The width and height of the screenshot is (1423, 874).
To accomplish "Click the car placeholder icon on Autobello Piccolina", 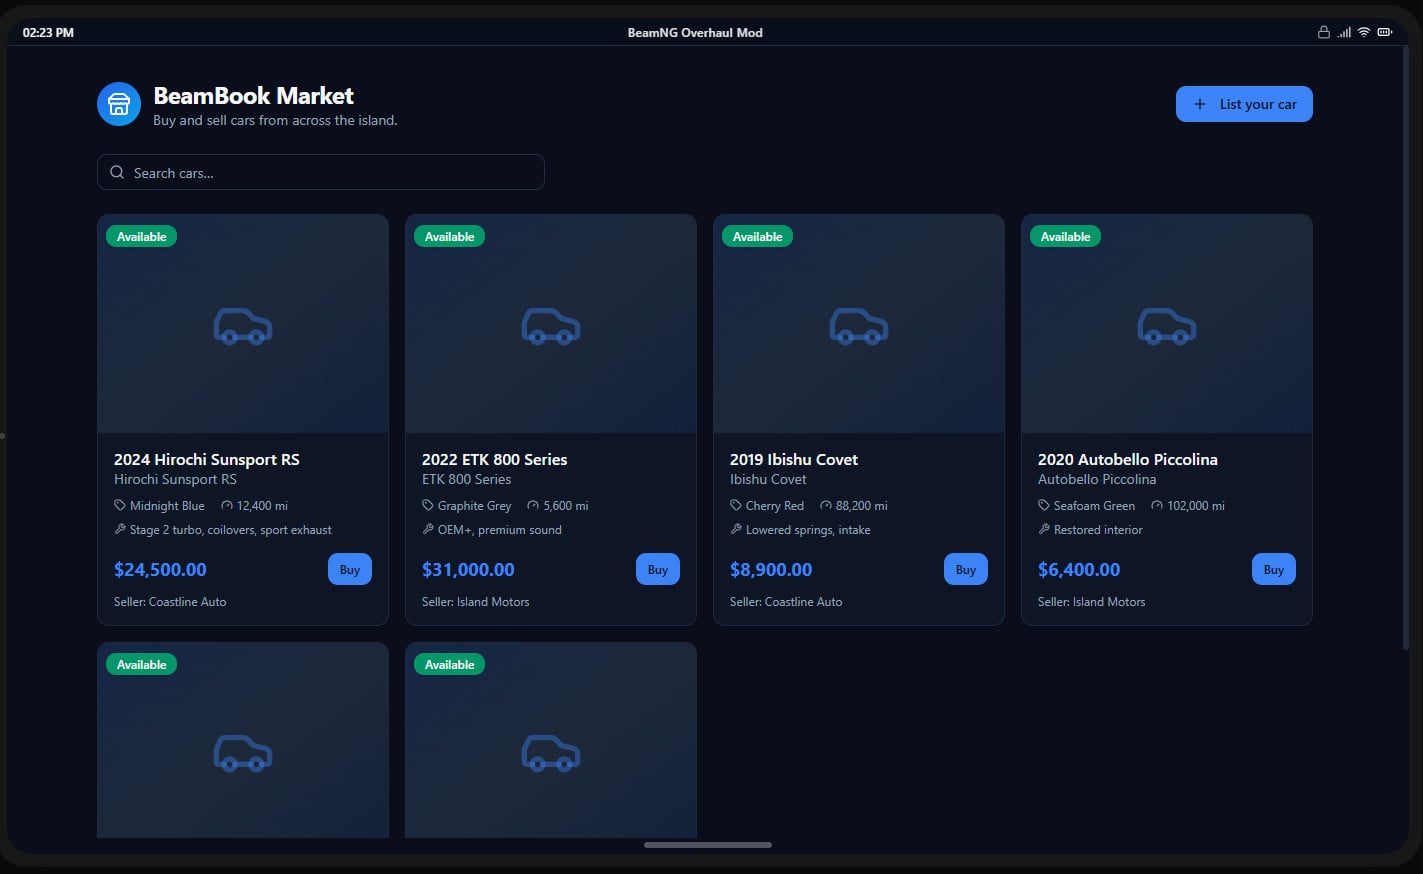I will click(1167, 326).
